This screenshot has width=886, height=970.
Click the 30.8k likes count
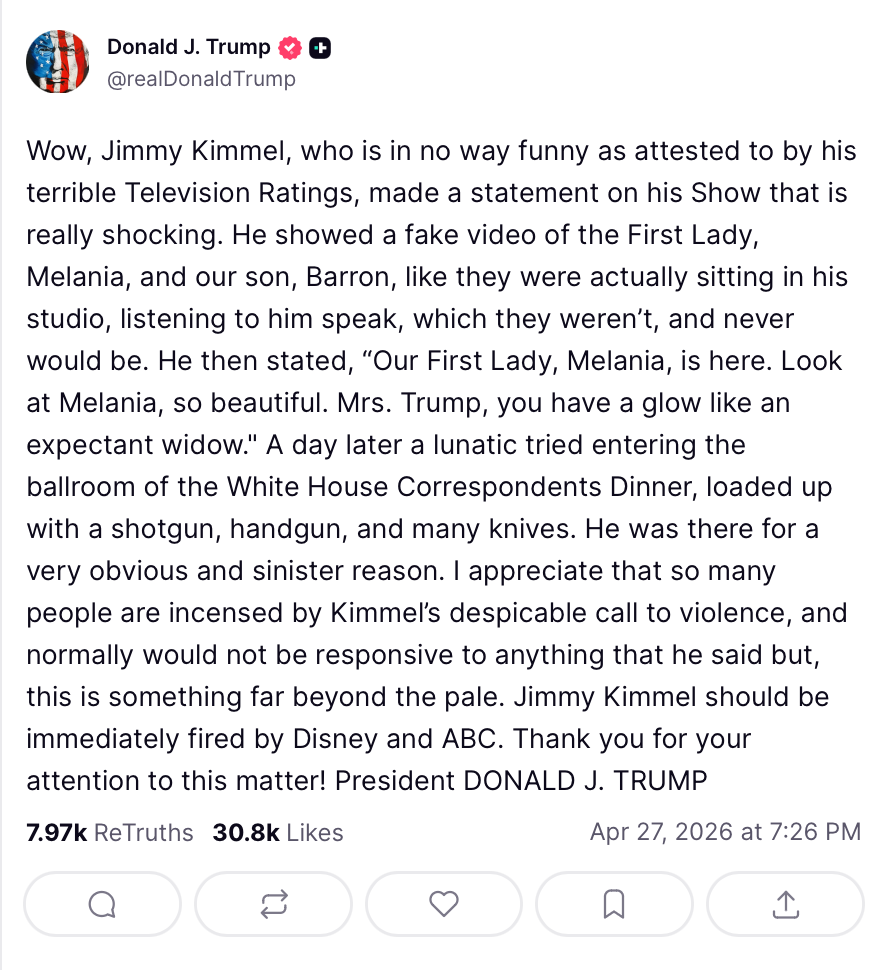[x=245, y=832]
